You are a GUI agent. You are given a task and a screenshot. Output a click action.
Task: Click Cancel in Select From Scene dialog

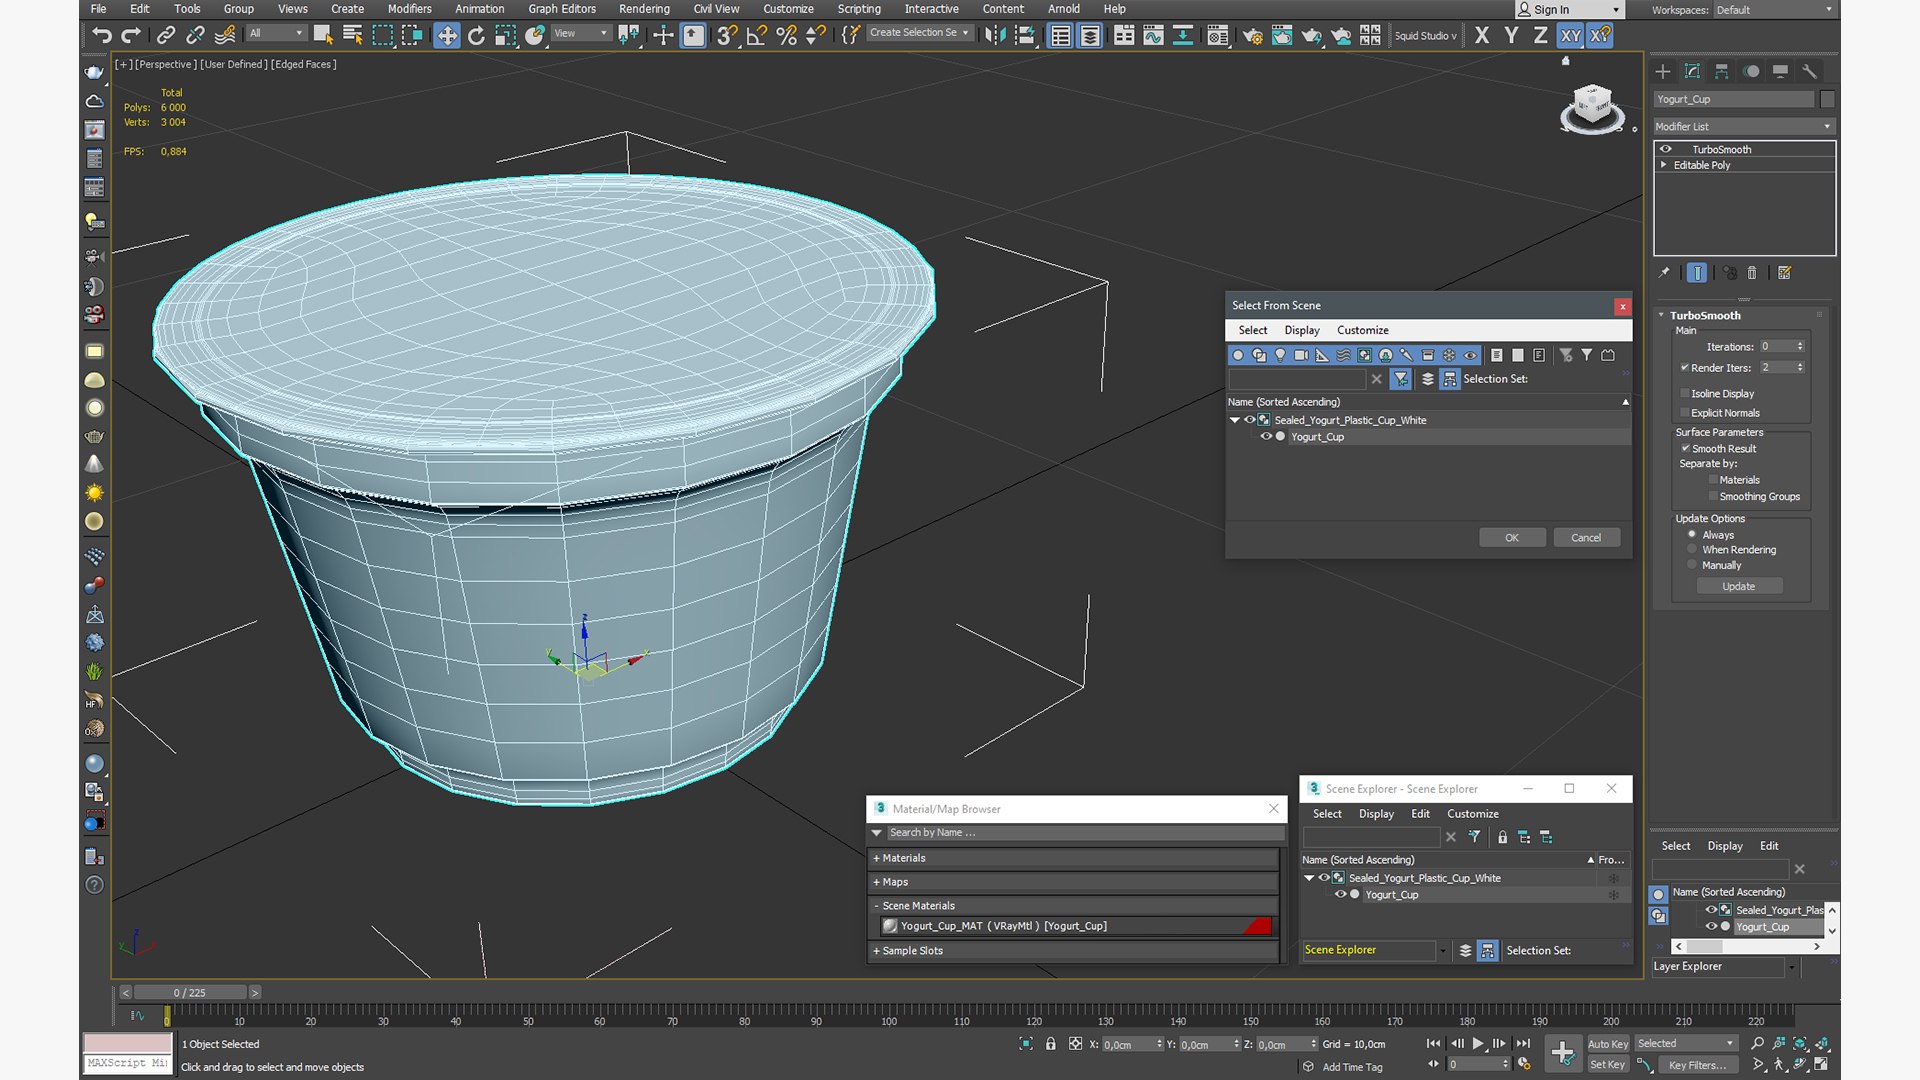[x=1586, y=538]
